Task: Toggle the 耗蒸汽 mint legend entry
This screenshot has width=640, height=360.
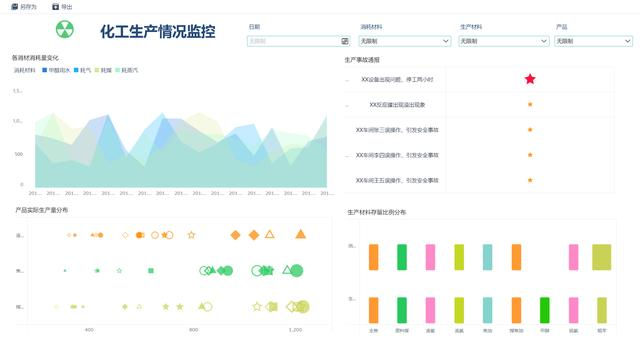Action: (127, 70)
